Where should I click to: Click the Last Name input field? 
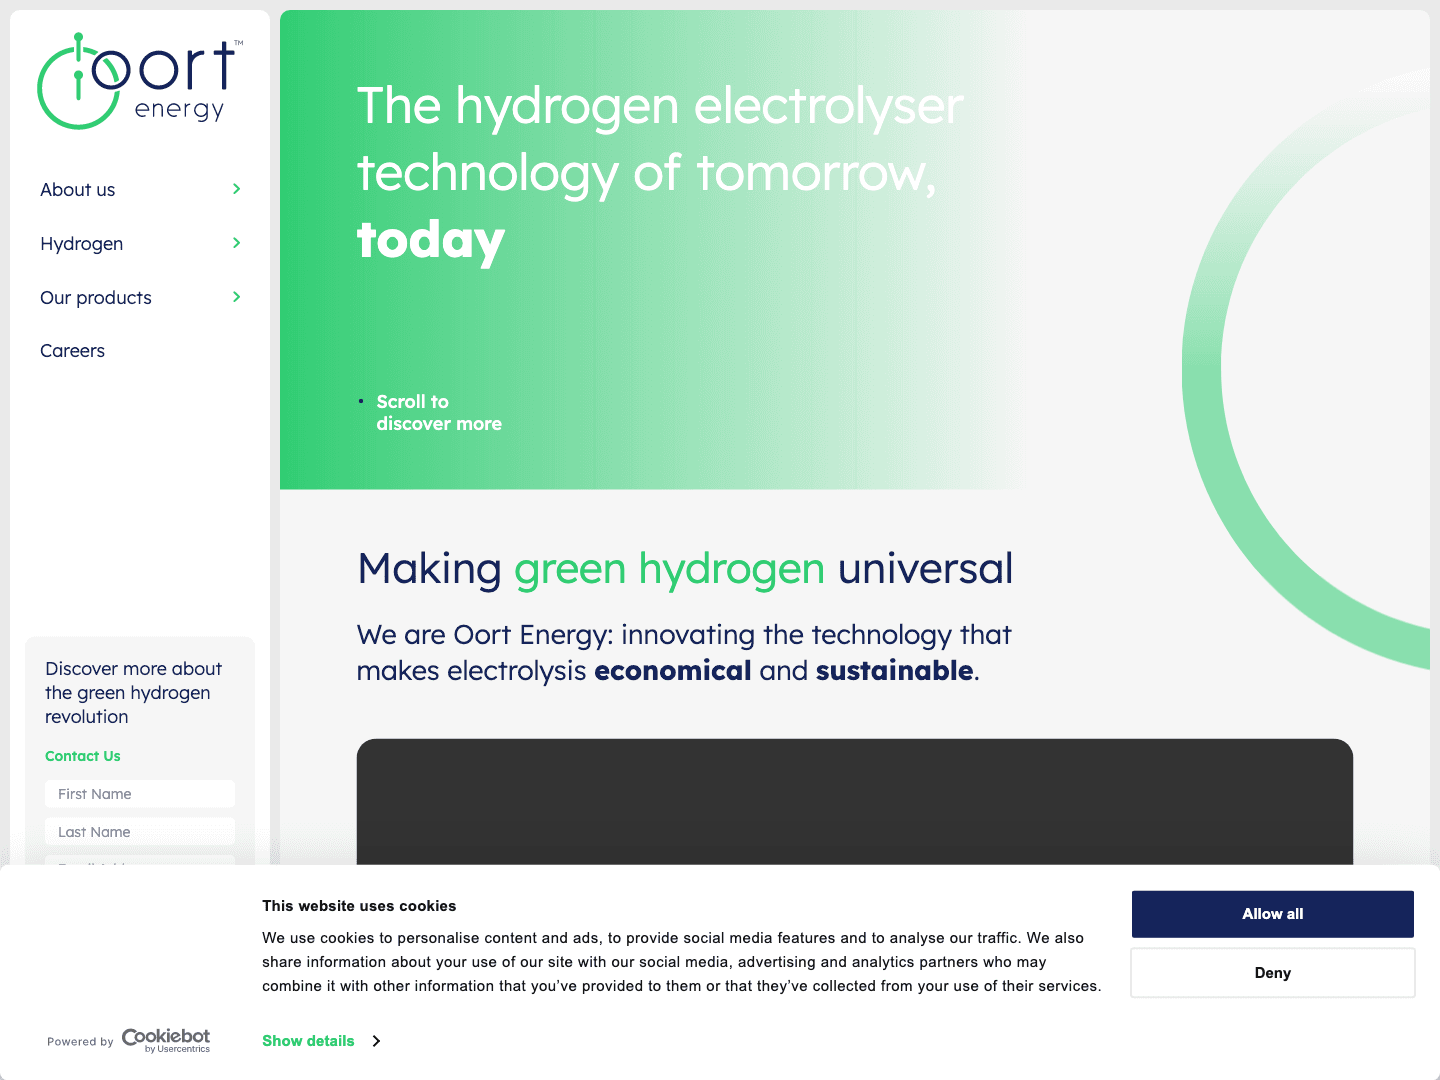click(x=140, y=831)
